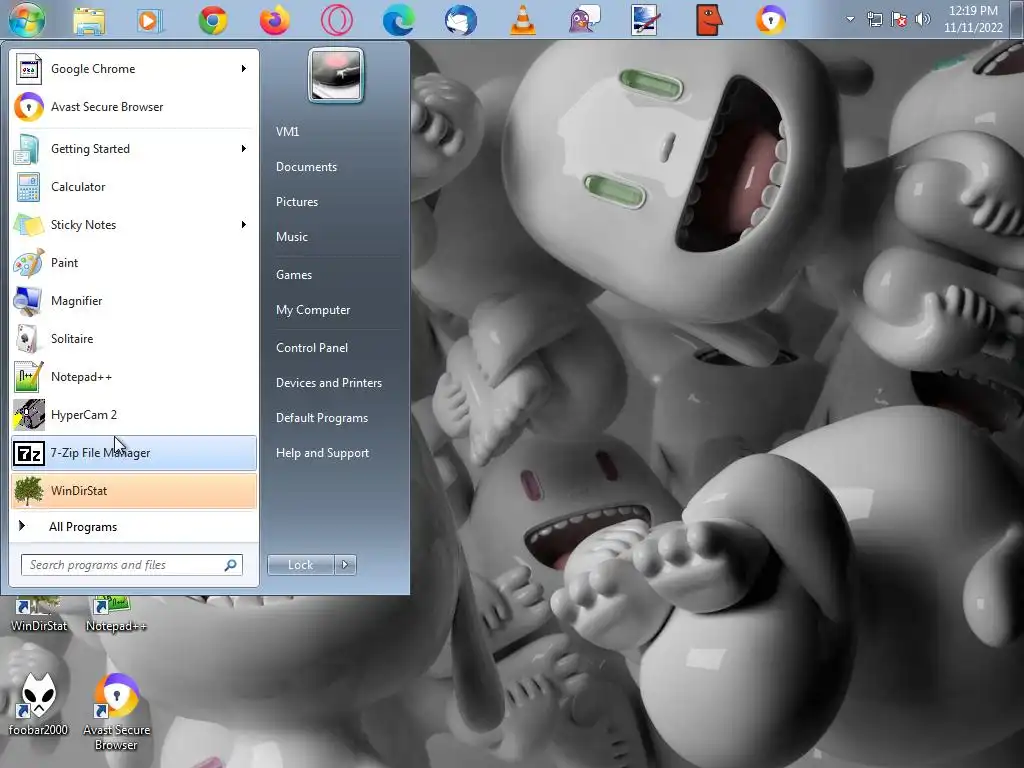Open Windows Explorer from the taskbar

[89, 21]
